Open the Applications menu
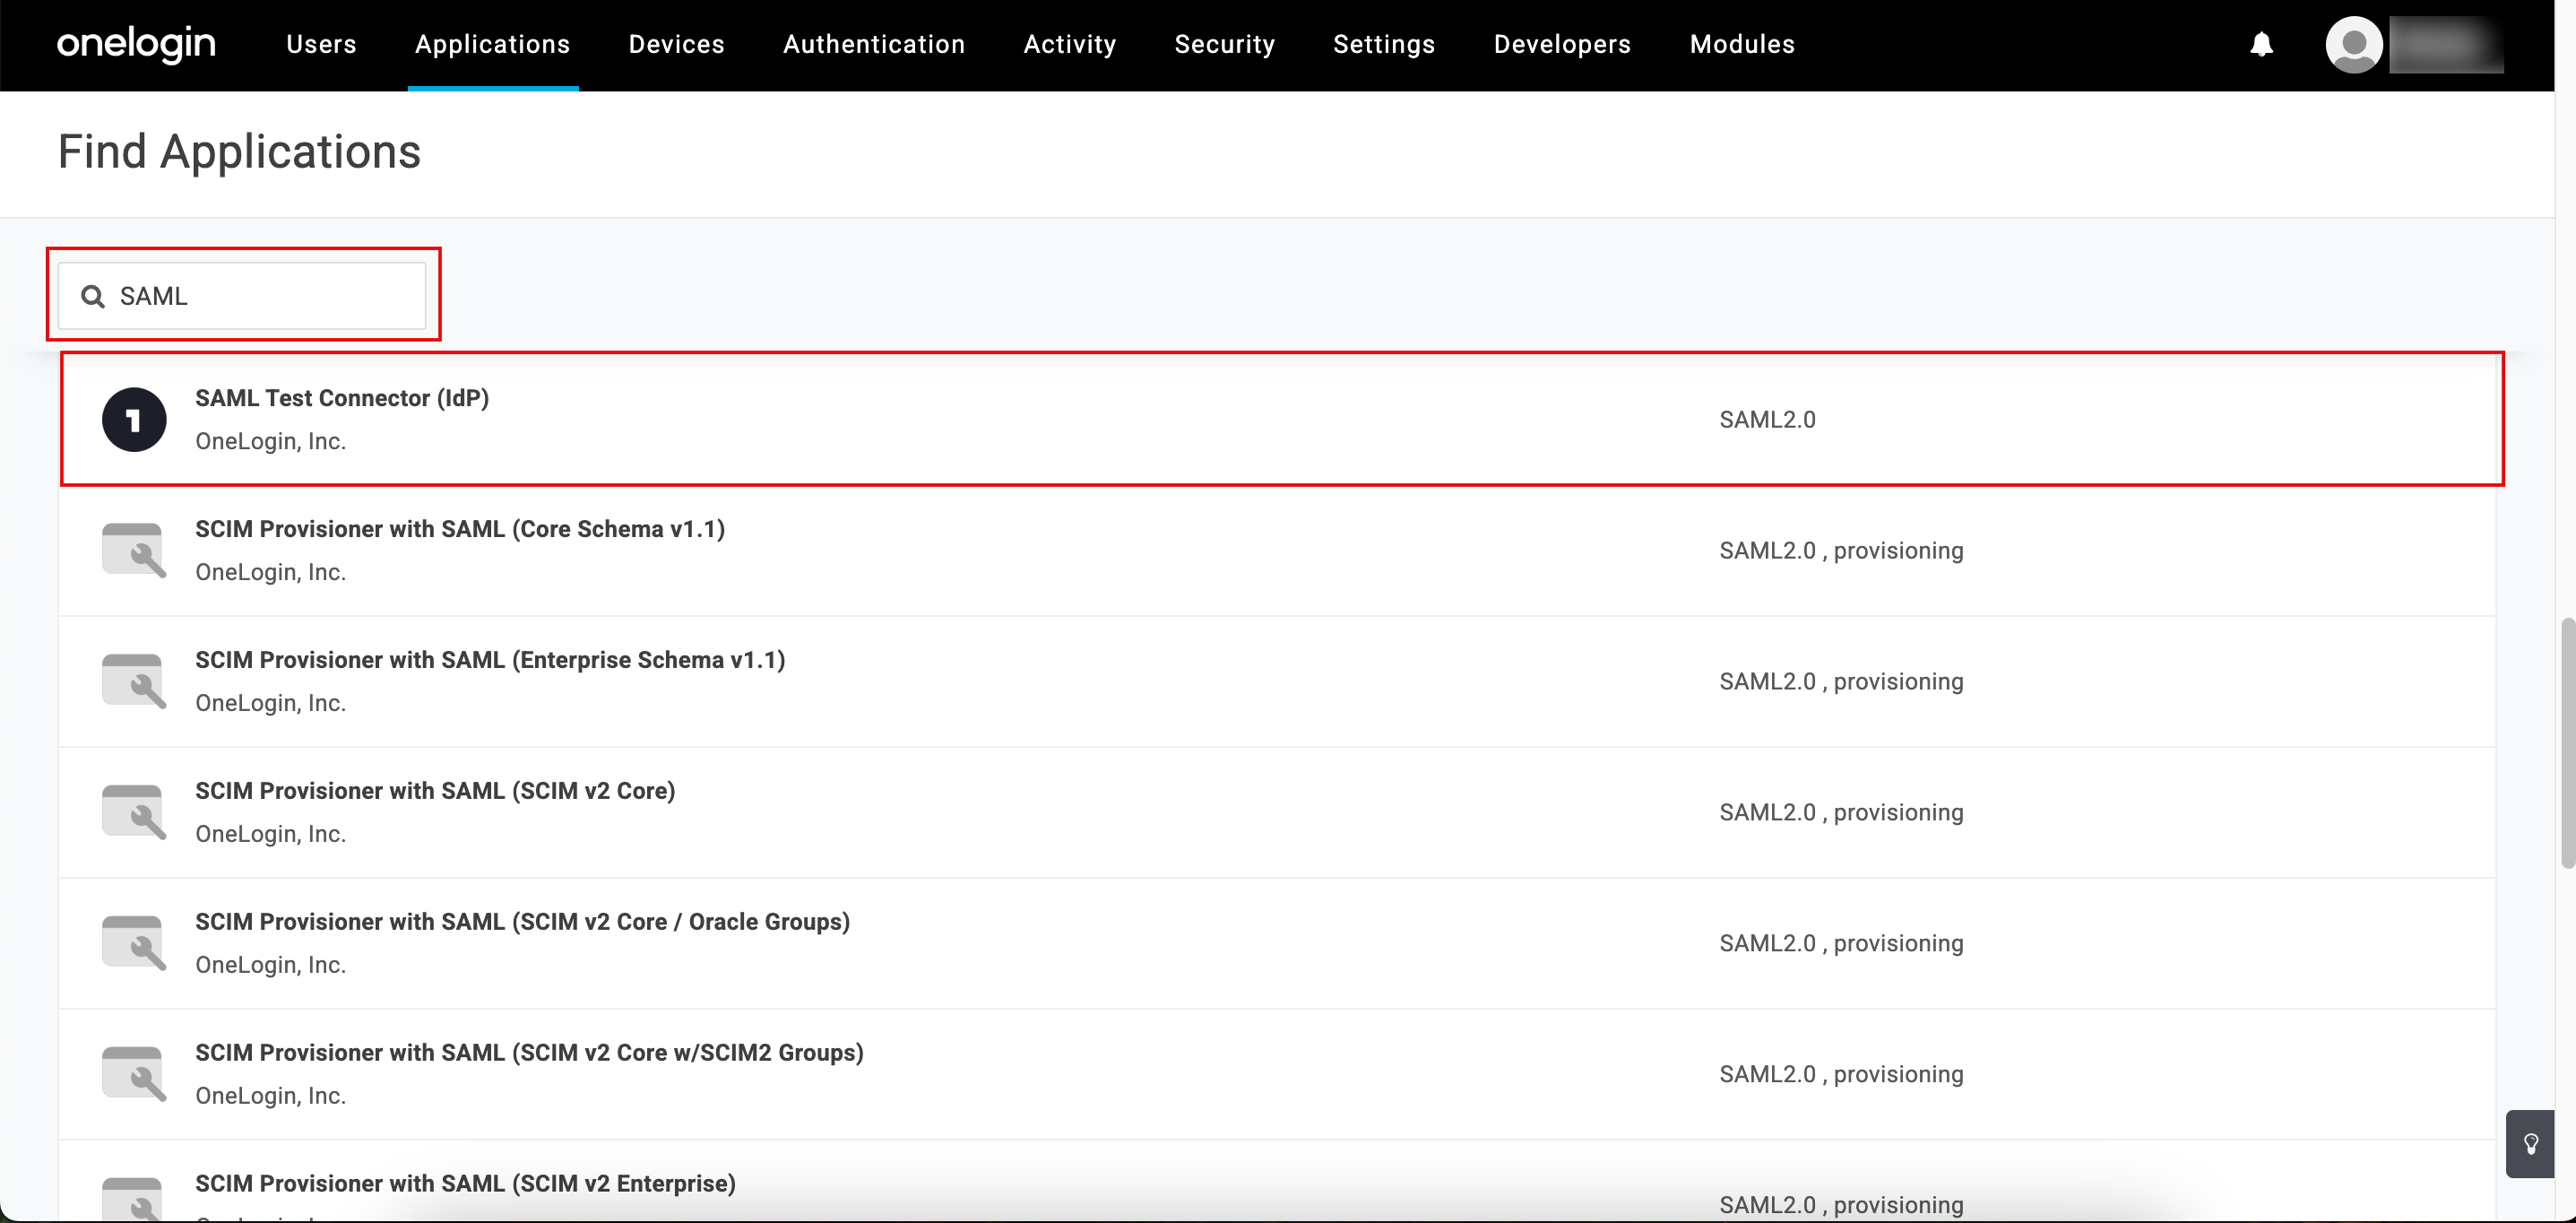Image resolution: width=2576 pixels, height=1223 pixels. tap(492, 44)
